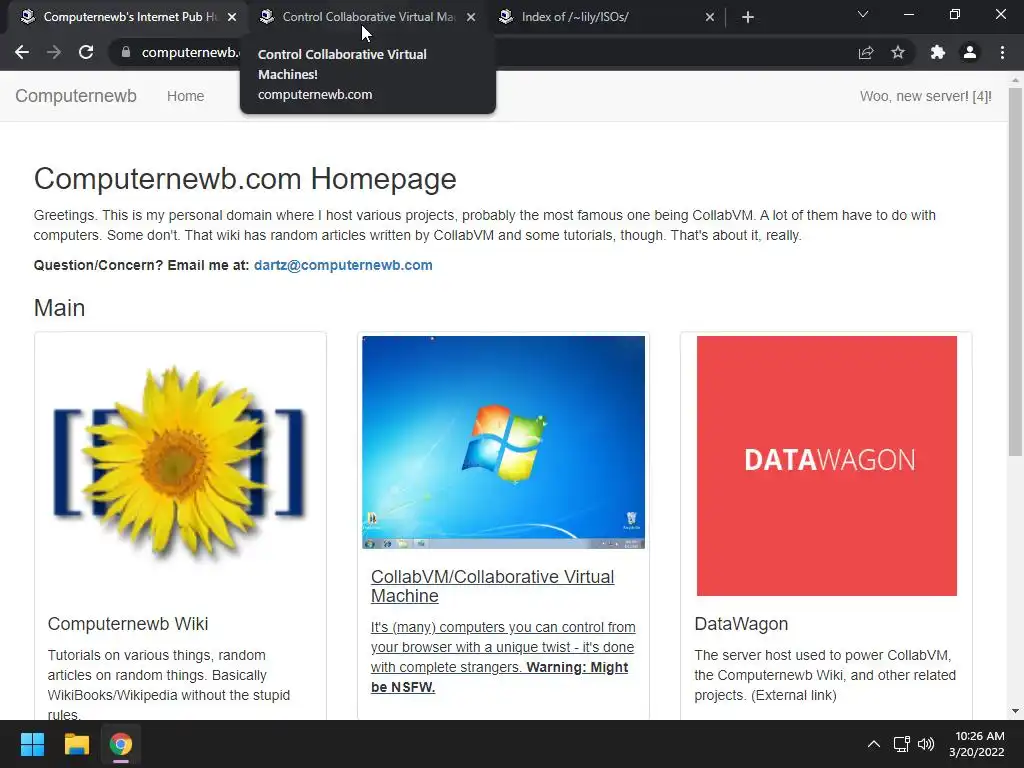Click the CollabVM description warning link
Image resolution: width=1024 pixels, height=768 pixels.
pos(503,657)
